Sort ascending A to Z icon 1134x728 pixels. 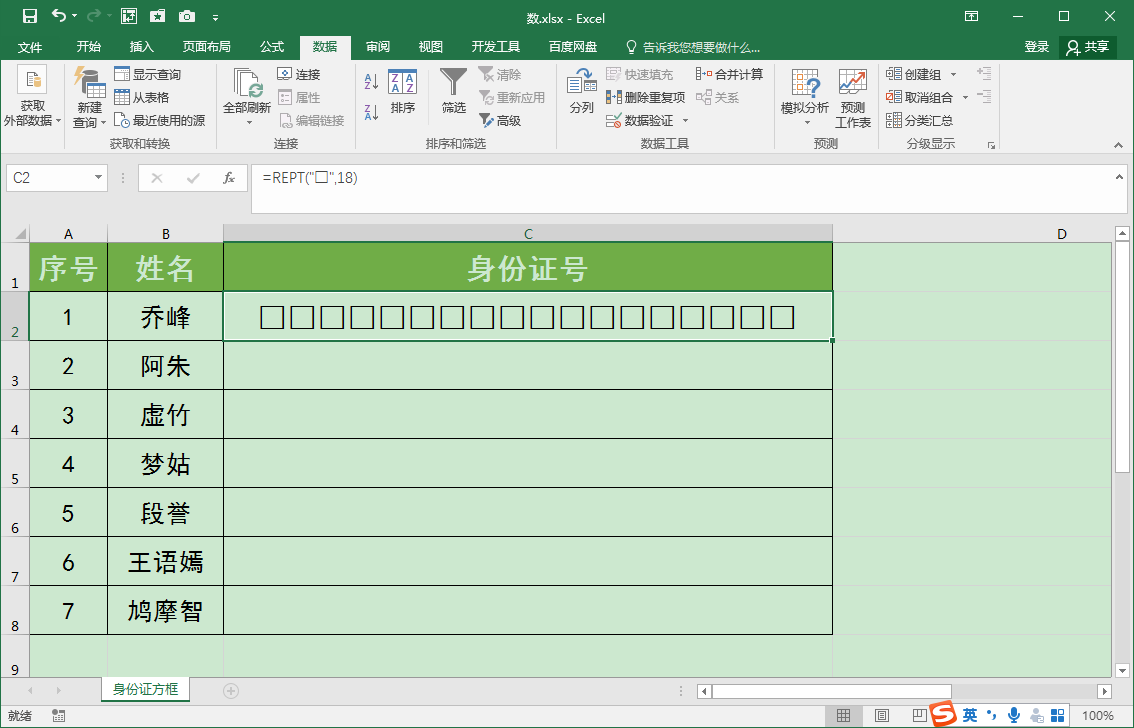(372, 81)
